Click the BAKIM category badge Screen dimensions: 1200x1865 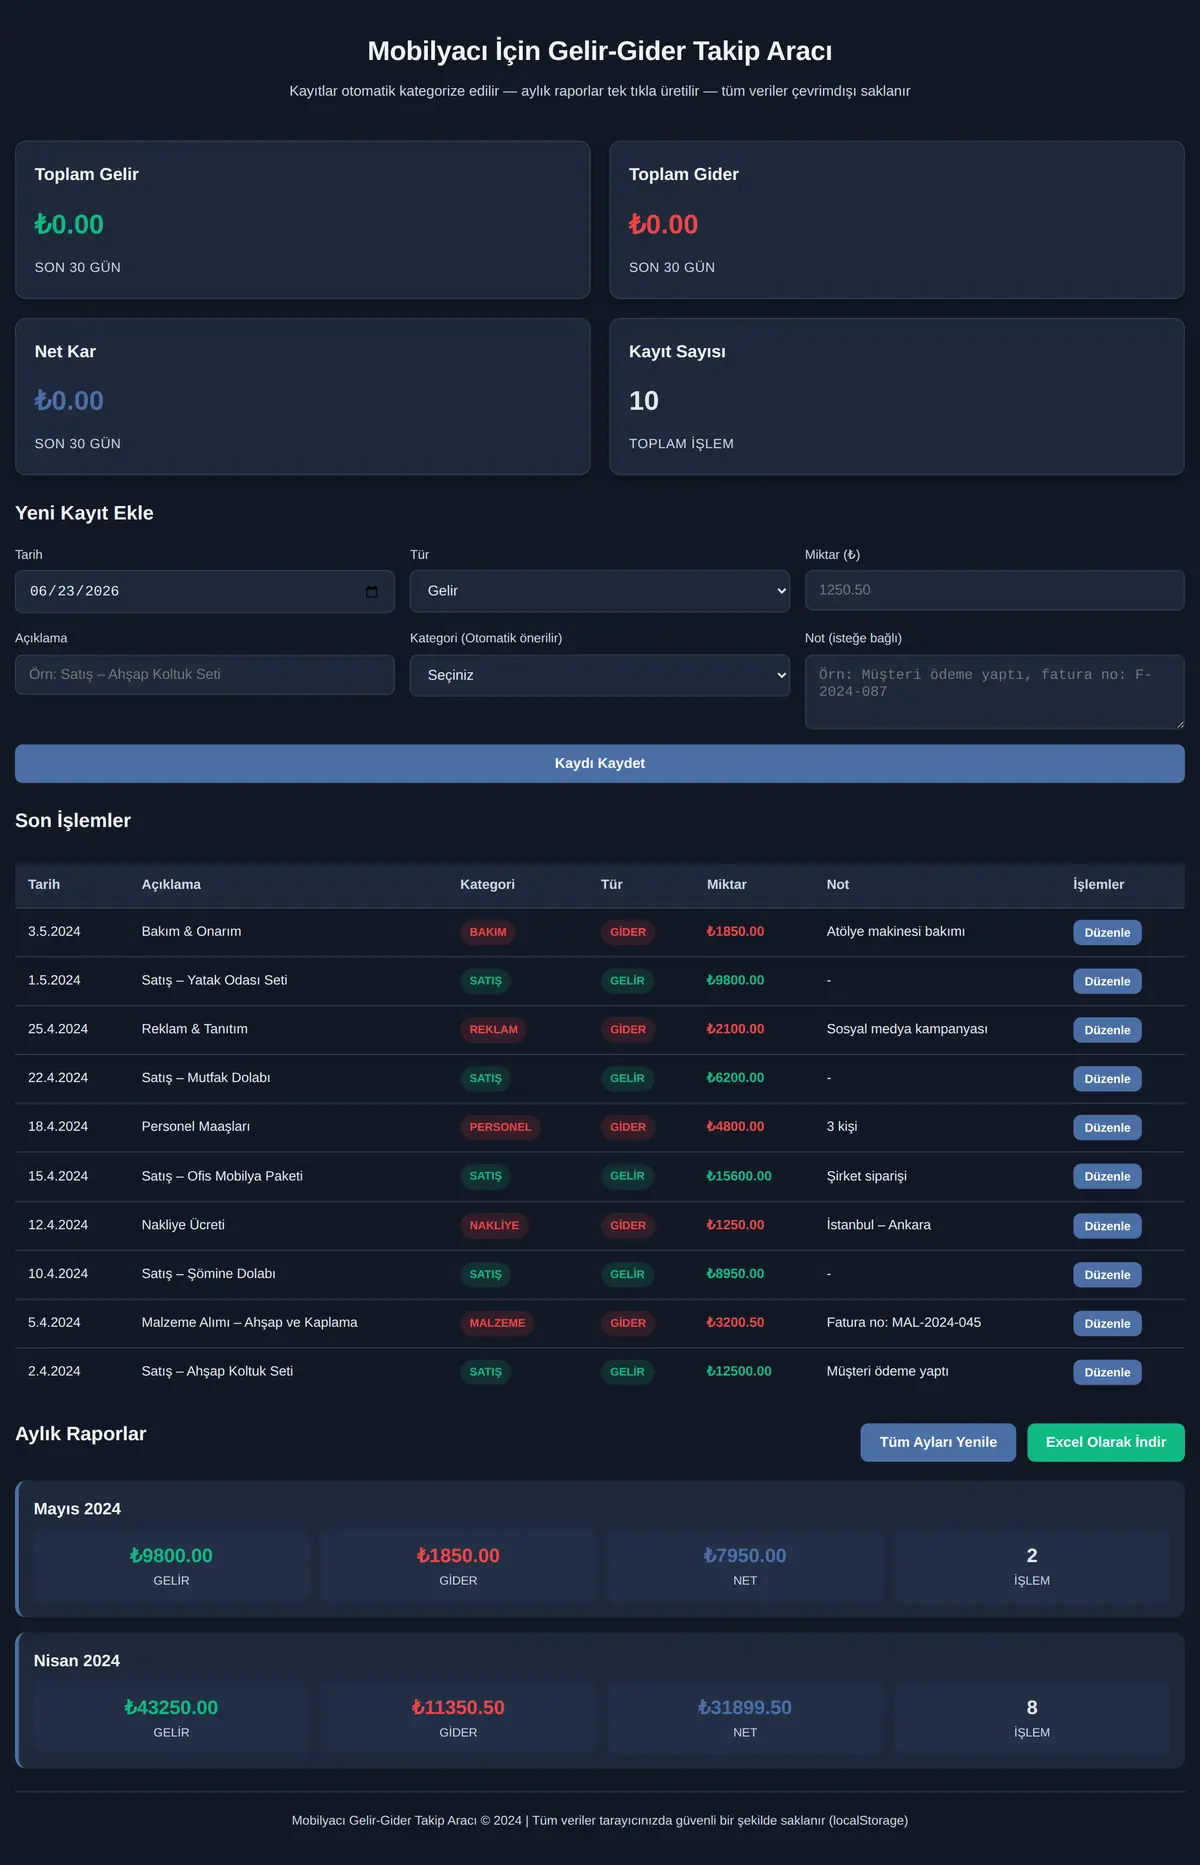488,932
